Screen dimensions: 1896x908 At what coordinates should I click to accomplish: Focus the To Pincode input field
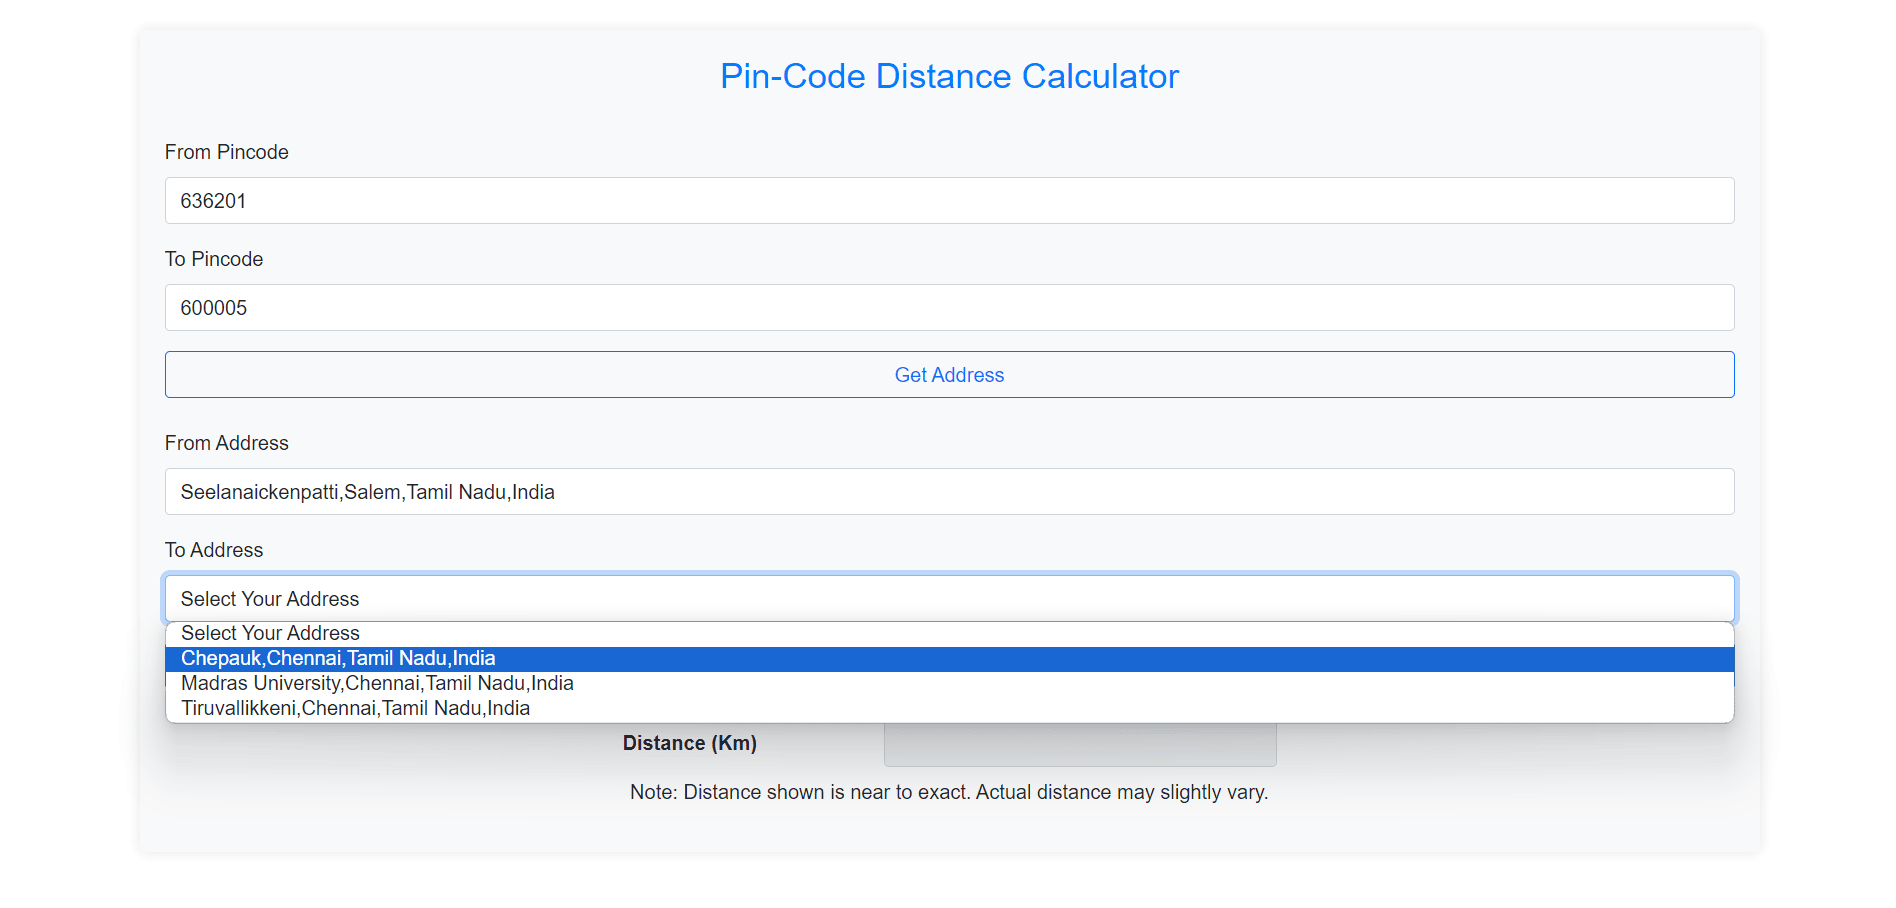pos(948,308)
